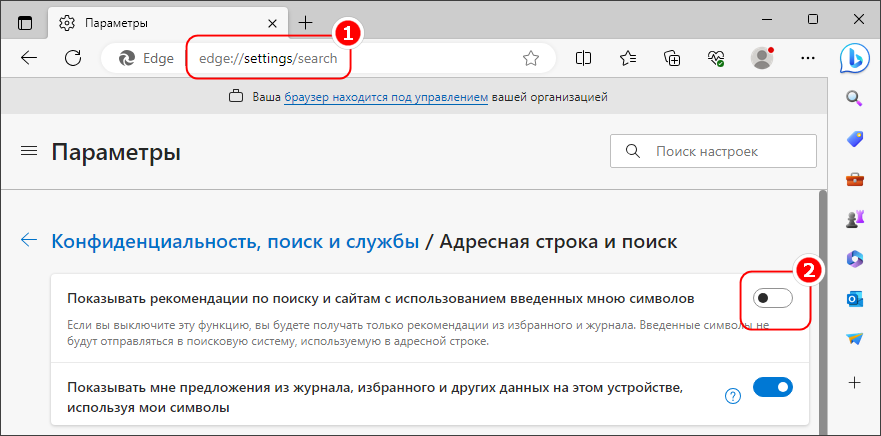Open the браузер находится под управлением link

pos(386,97)
